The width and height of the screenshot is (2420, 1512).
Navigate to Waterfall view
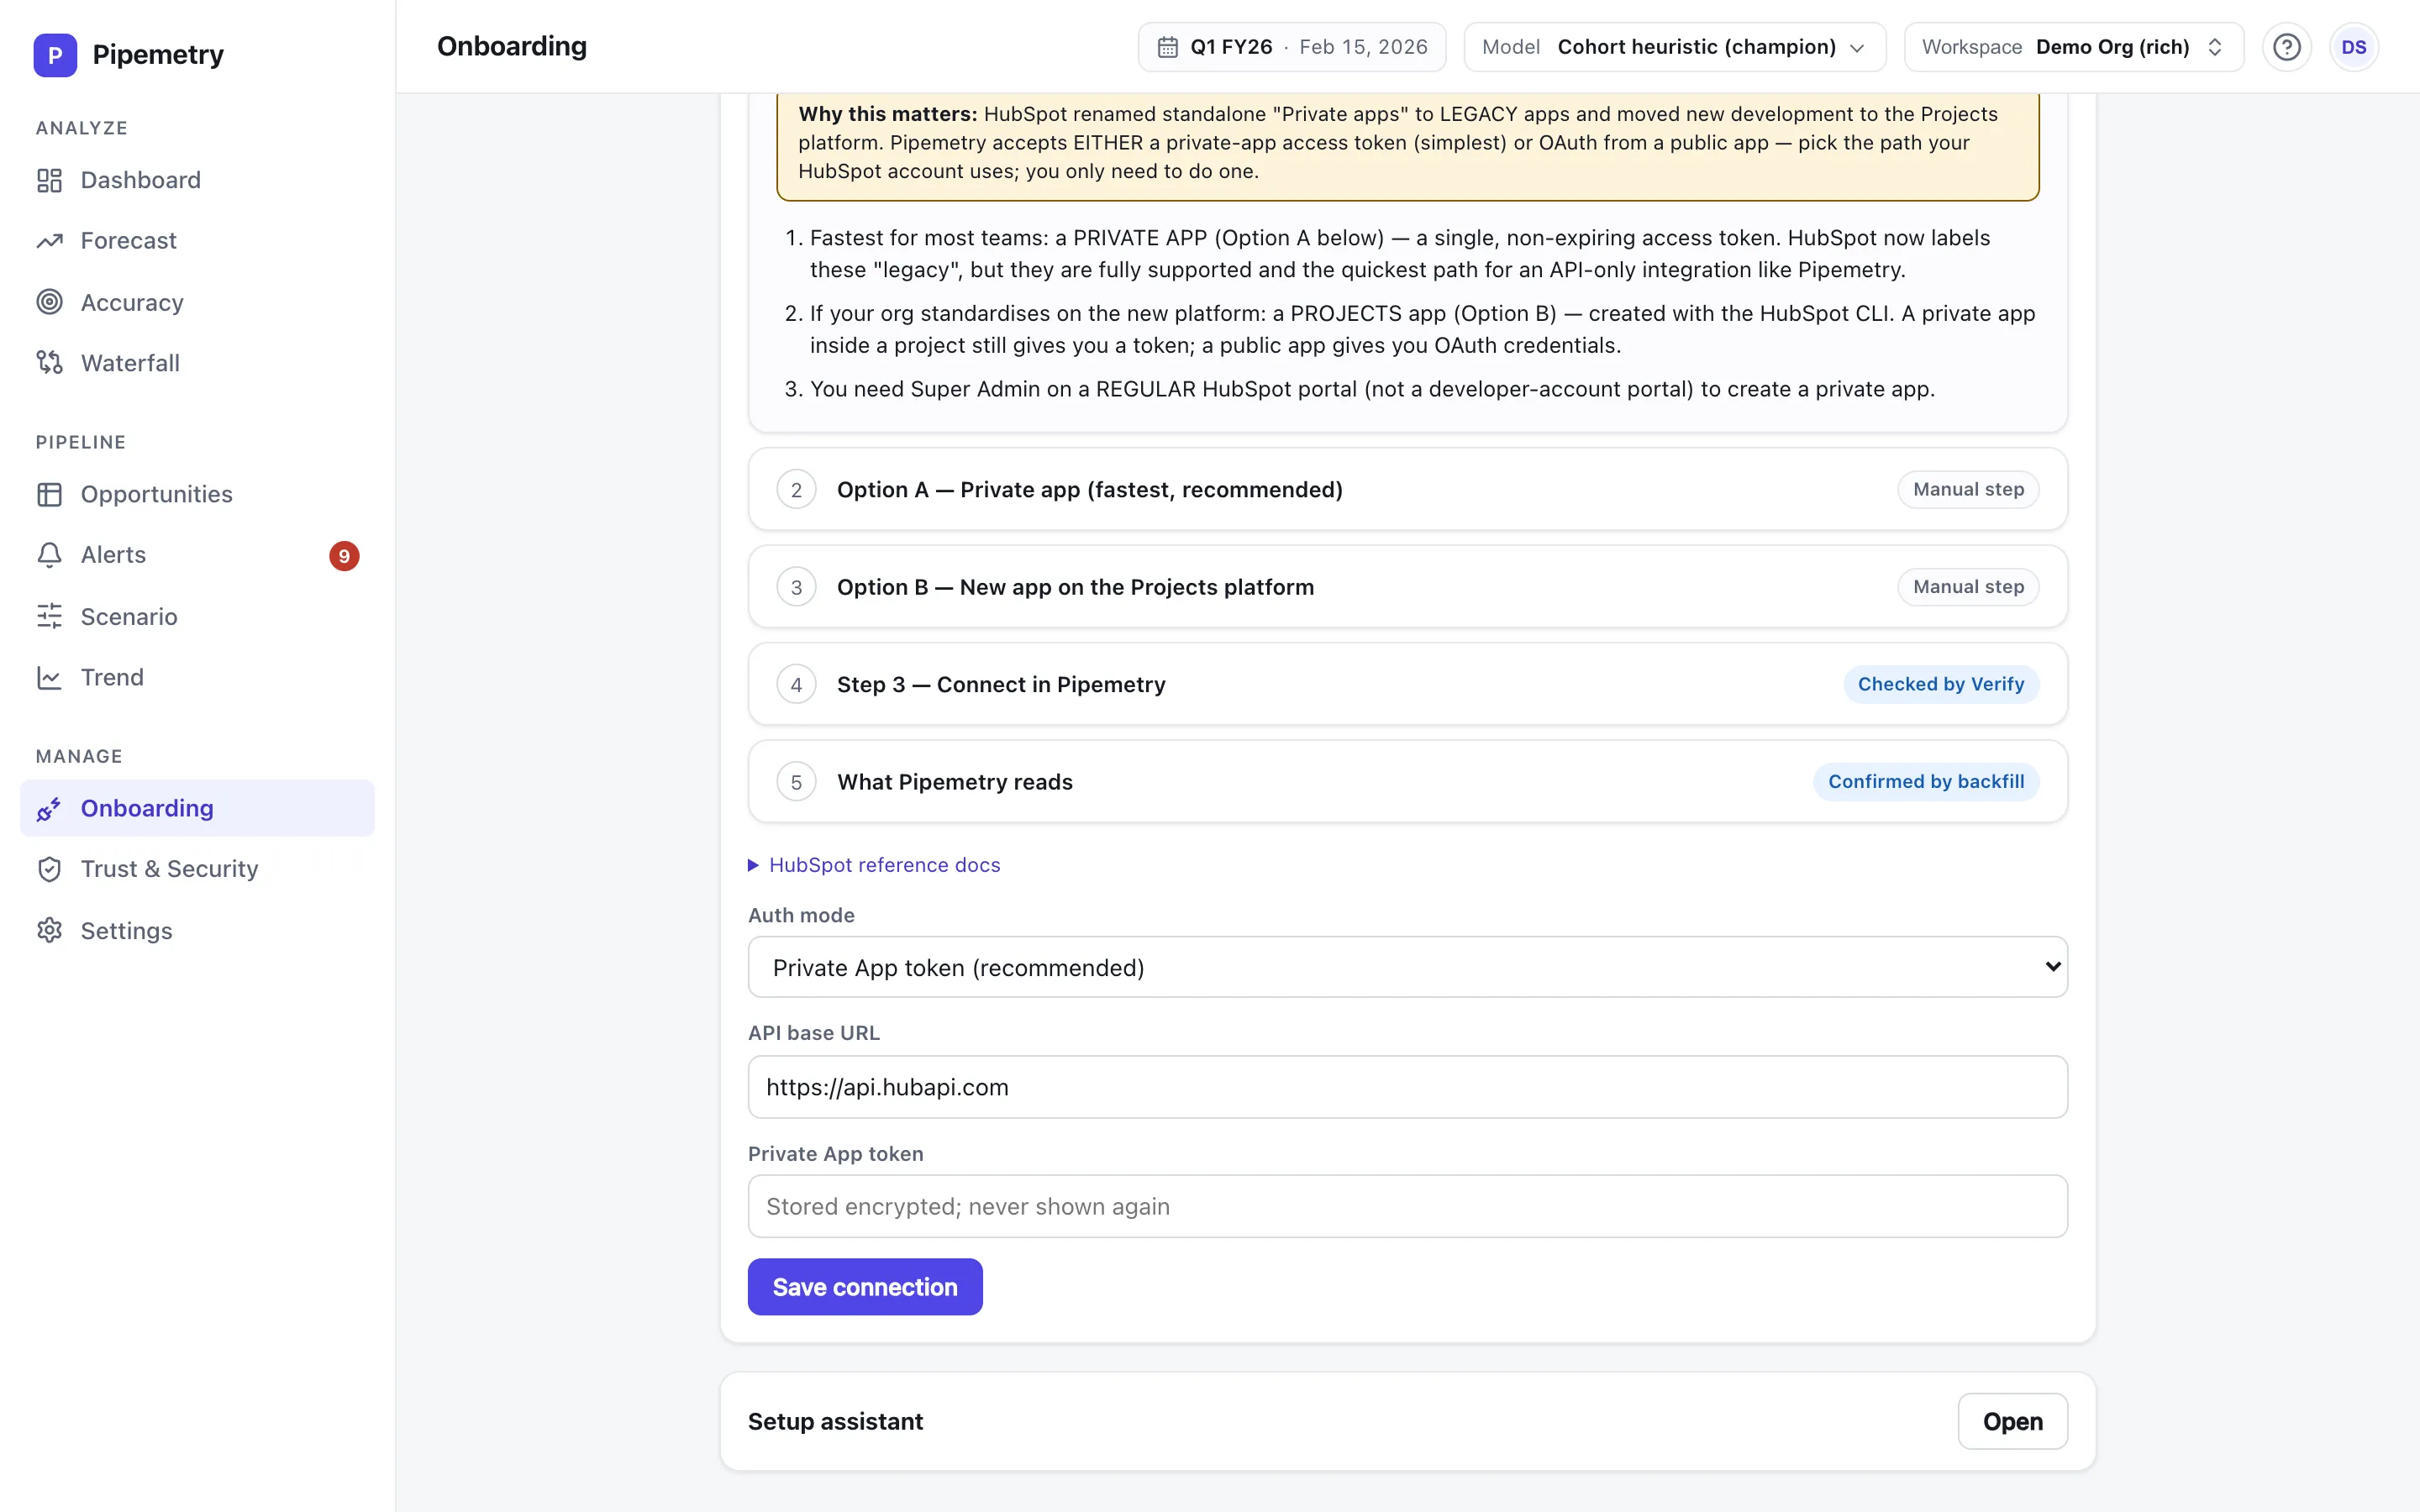click(x=197, y=363)
